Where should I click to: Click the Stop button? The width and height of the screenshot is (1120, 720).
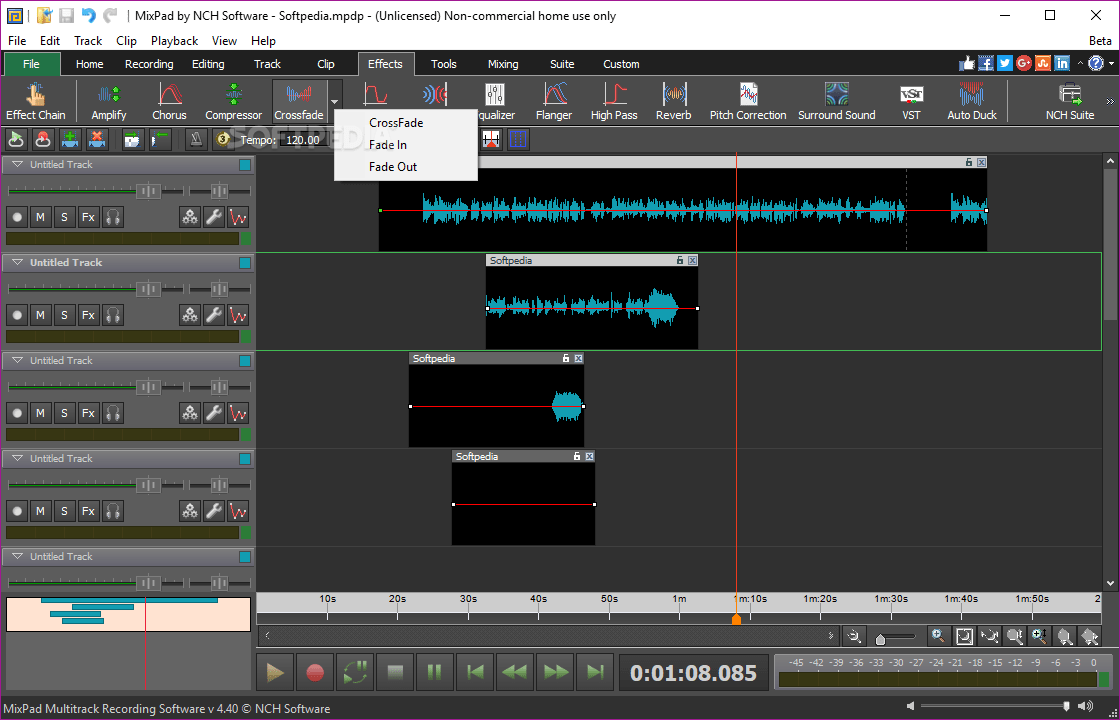pos(395,672)
